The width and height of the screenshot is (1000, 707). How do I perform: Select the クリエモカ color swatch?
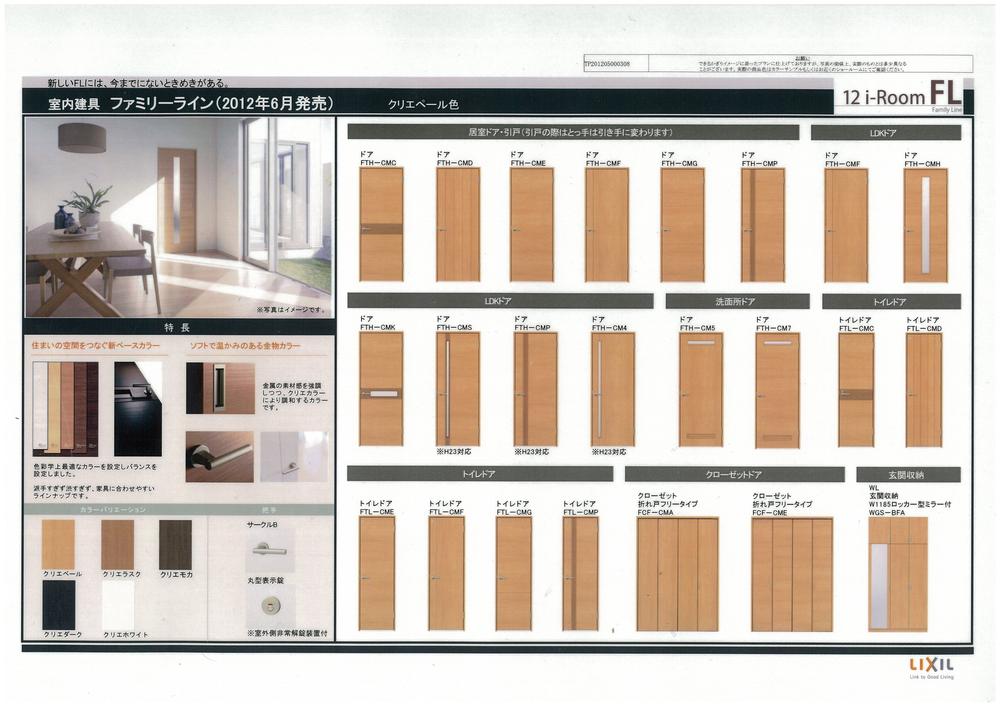(175, 545)
